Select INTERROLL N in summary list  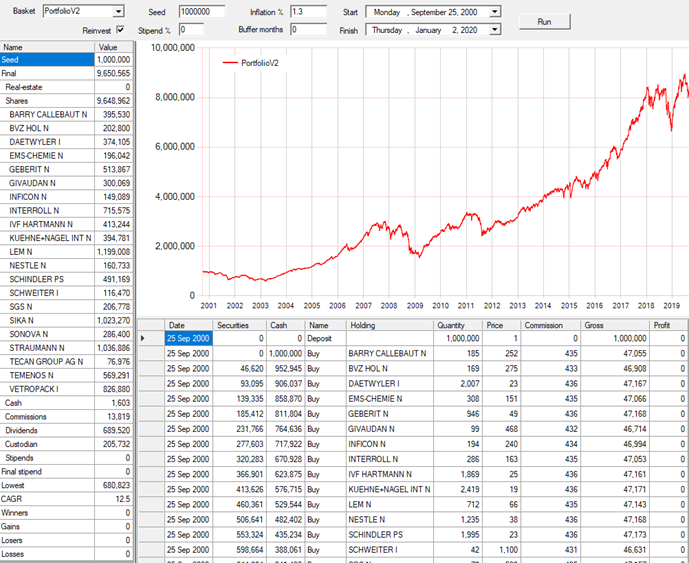click(66, 211)
